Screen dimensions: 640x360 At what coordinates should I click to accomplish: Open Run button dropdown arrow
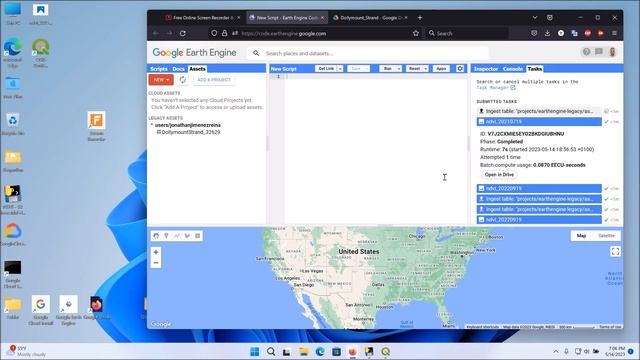pyautogui.click(x=399, y=69)
